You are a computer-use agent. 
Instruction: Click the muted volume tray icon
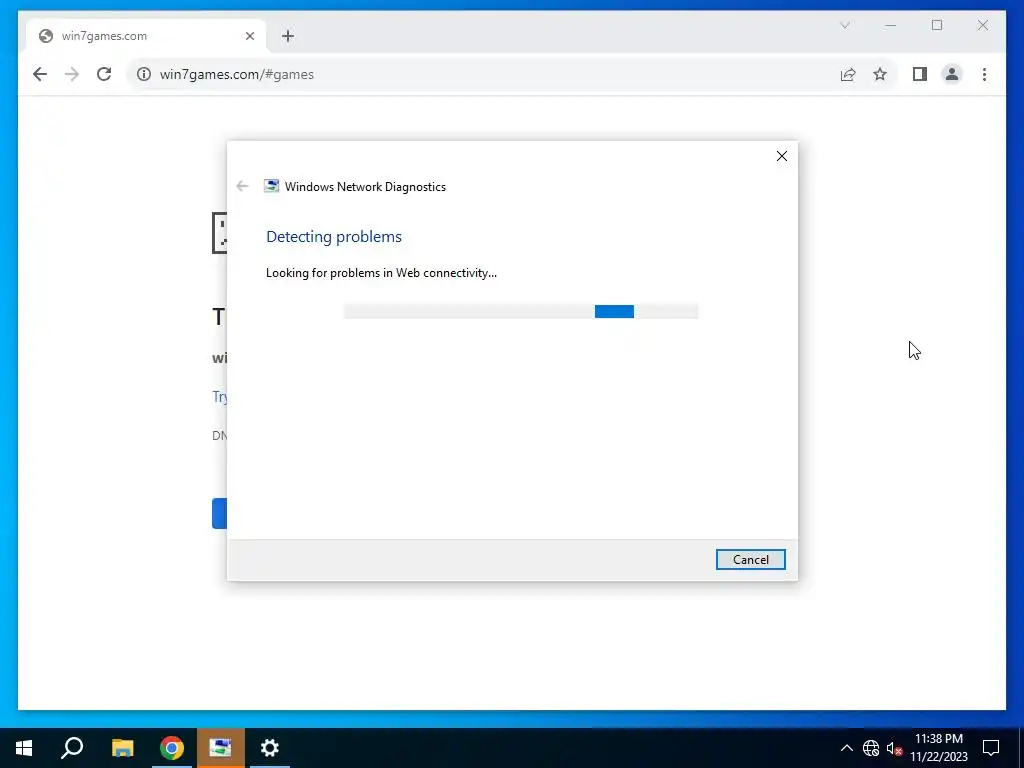click(x=894, y=748)
